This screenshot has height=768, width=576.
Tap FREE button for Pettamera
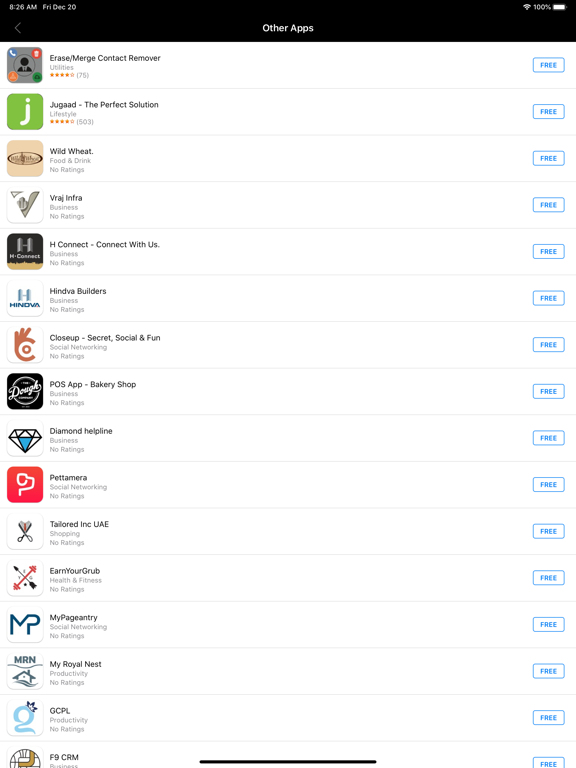pyautogui.click(x=549, y=484)
